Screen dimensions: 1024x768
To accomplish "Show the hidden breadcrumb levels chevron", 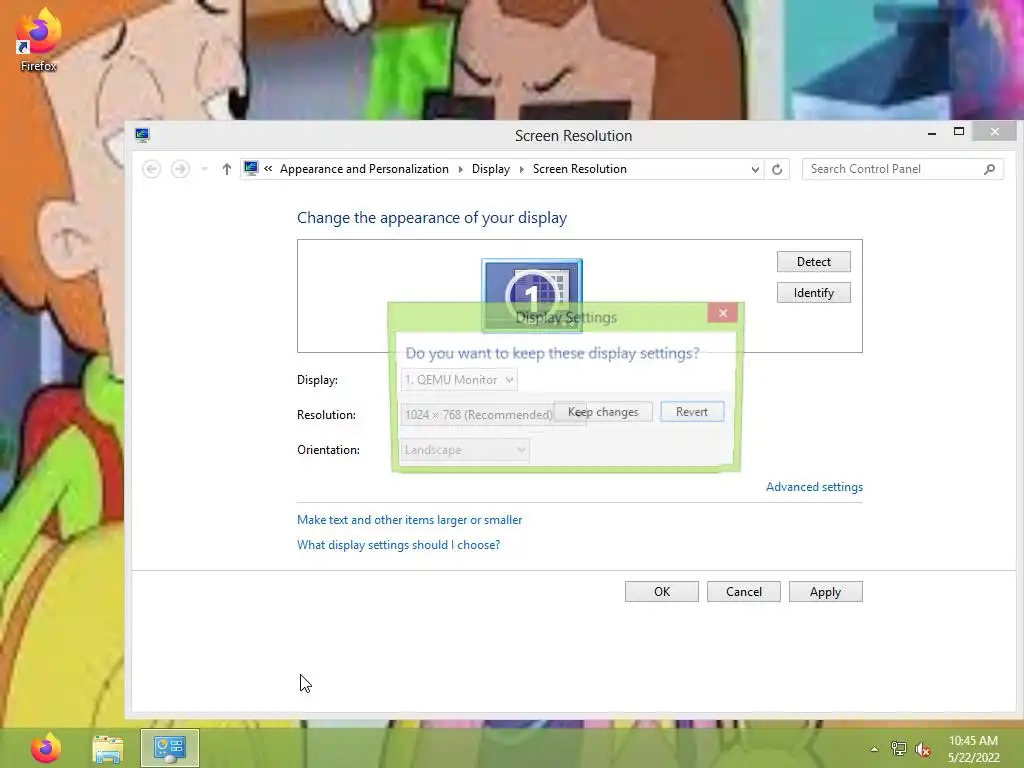I will pyautogui.click(x=268, y=169).
